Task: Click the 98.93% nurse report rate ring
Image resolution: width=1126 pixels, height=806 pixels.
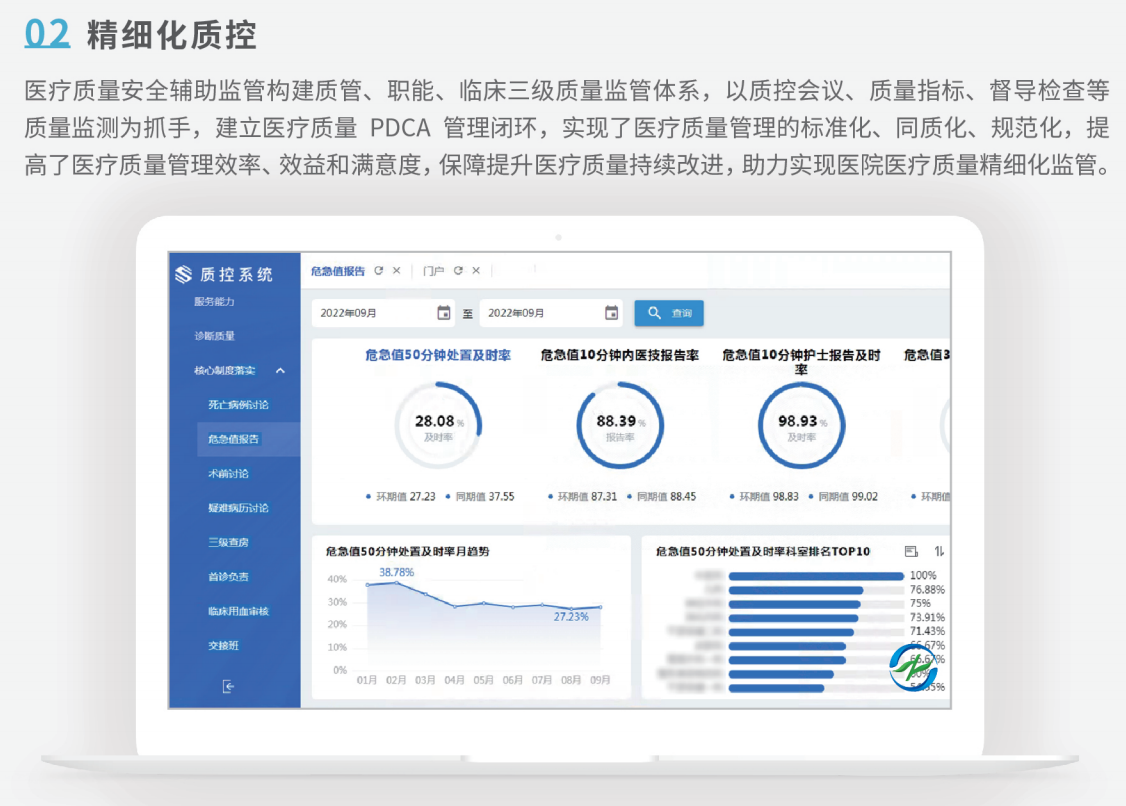Action: click(801, 426)
